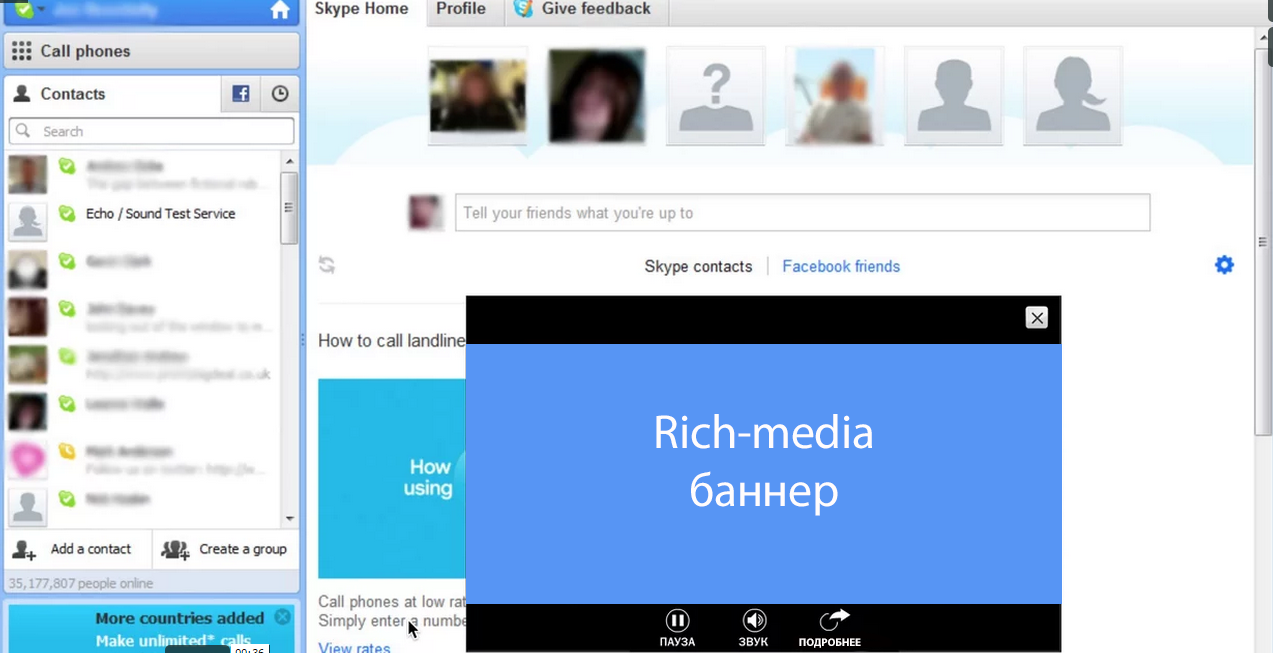
Task: Click the ponytail silhouette avatar in top row
Action: (1073, 95)
